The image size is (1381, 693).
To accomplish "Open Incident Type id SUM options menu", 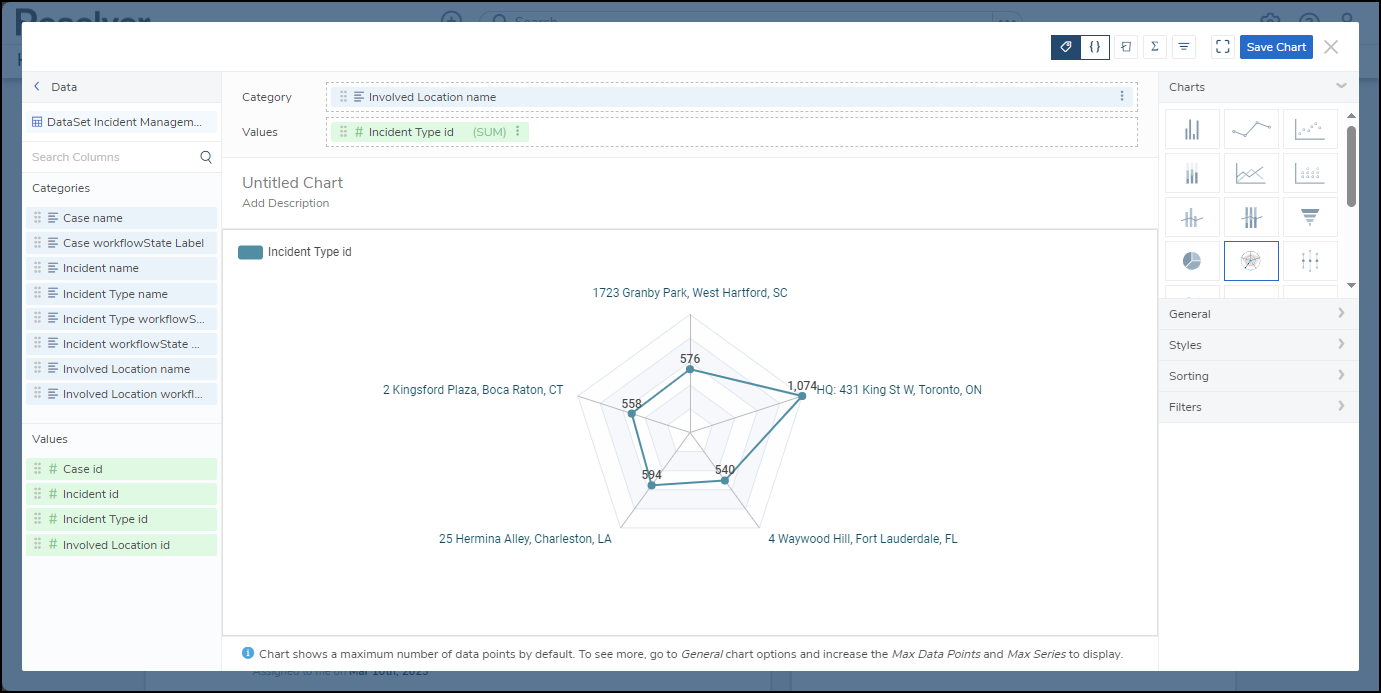I will pos(517,132).
